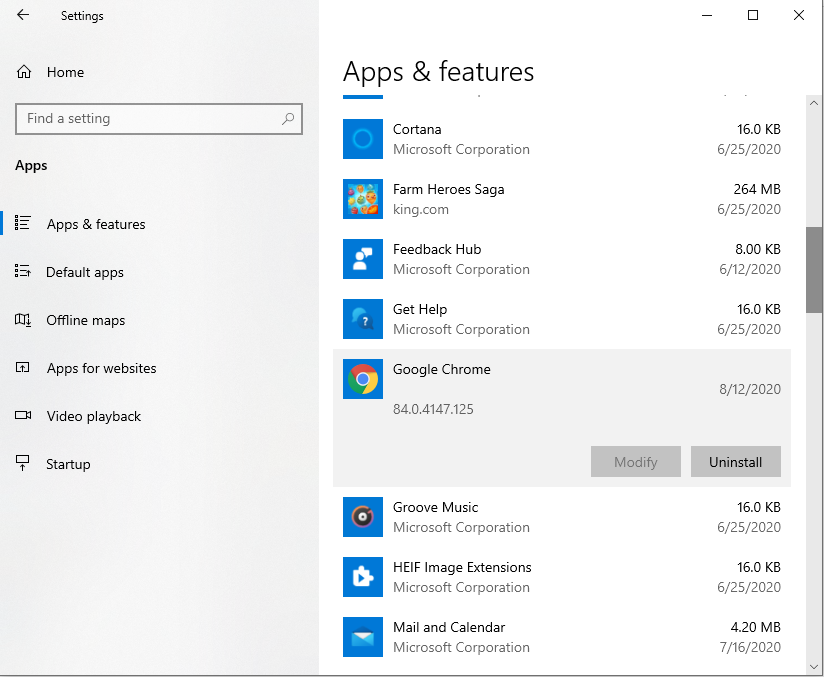
Task: Click the Apps & features sidebar icon
Action: tap(23, 223)
